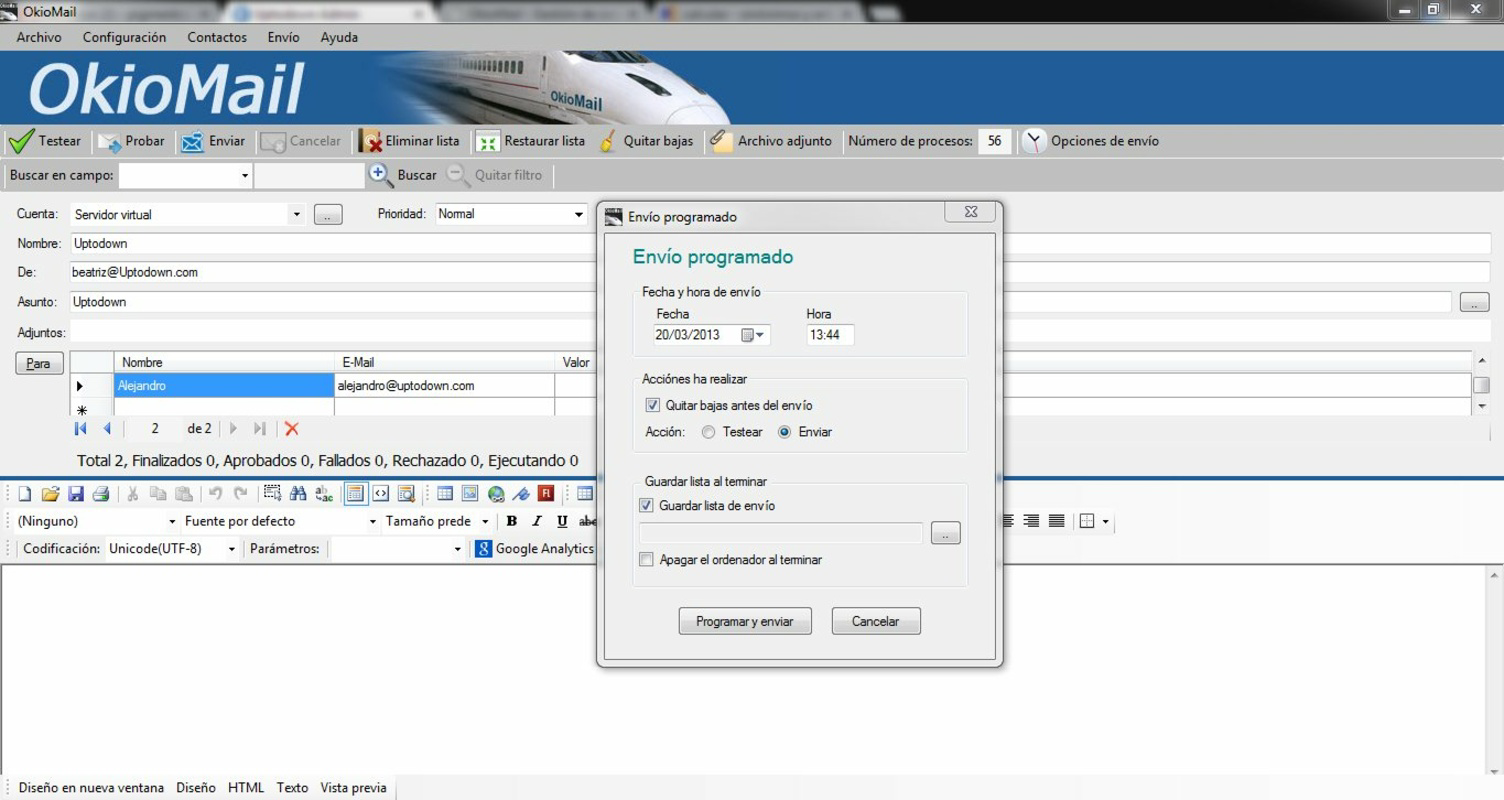1504x800 pixels.
Task: Click browse button beside save list path
Action: [x=945, y=534]
